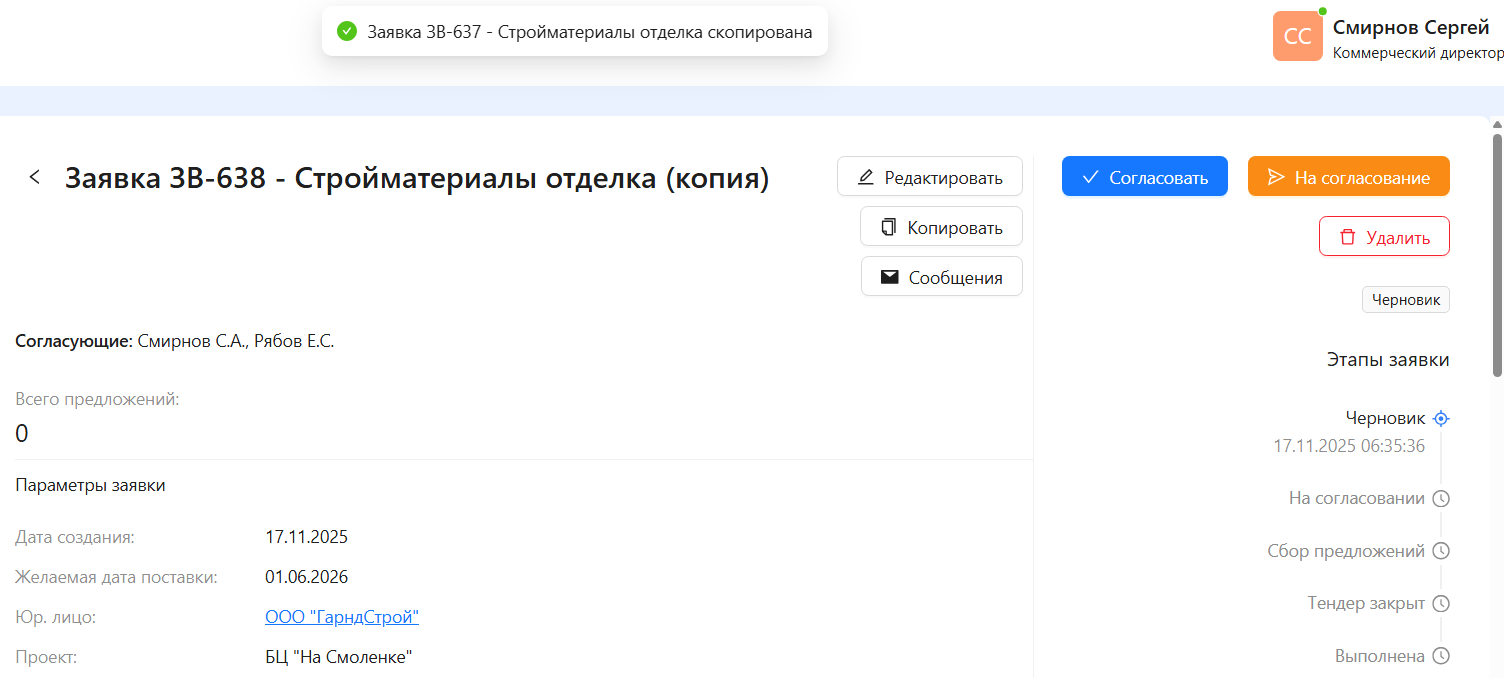Click the clock icon beside На согласовании stage

(x=1441, y=497)
